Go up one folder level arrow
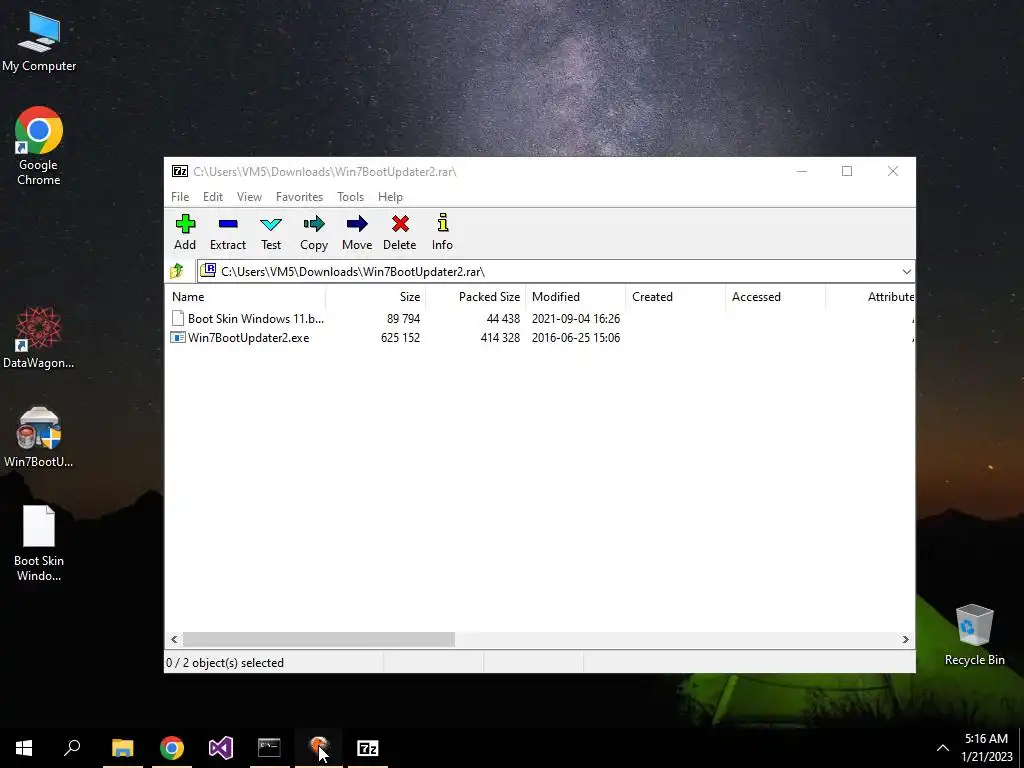 [x=177, y=271]
